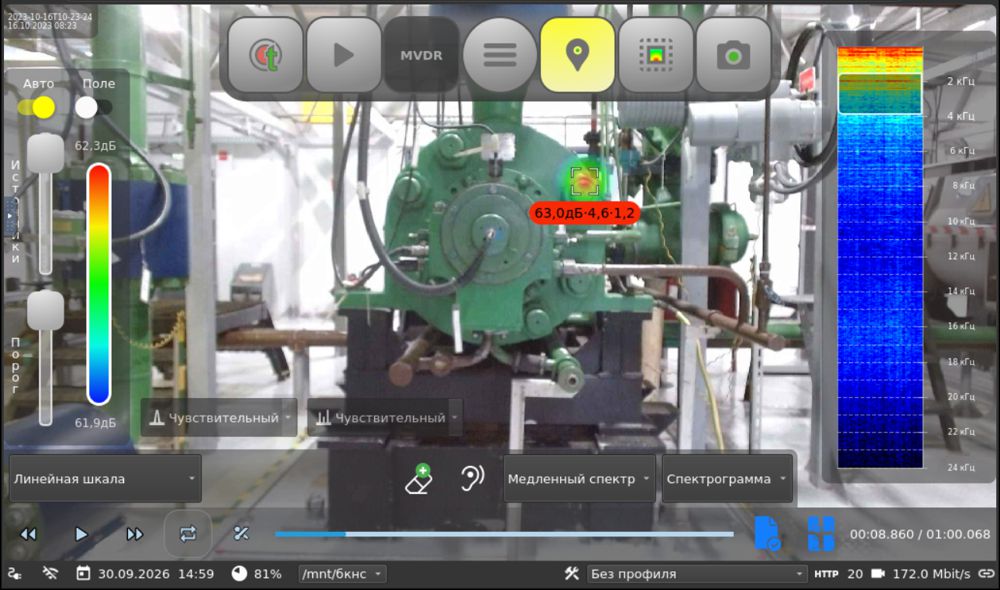Toggle the loop playback button
The width and height of the screenshot is (1000, 590).
tap(188, 533)
